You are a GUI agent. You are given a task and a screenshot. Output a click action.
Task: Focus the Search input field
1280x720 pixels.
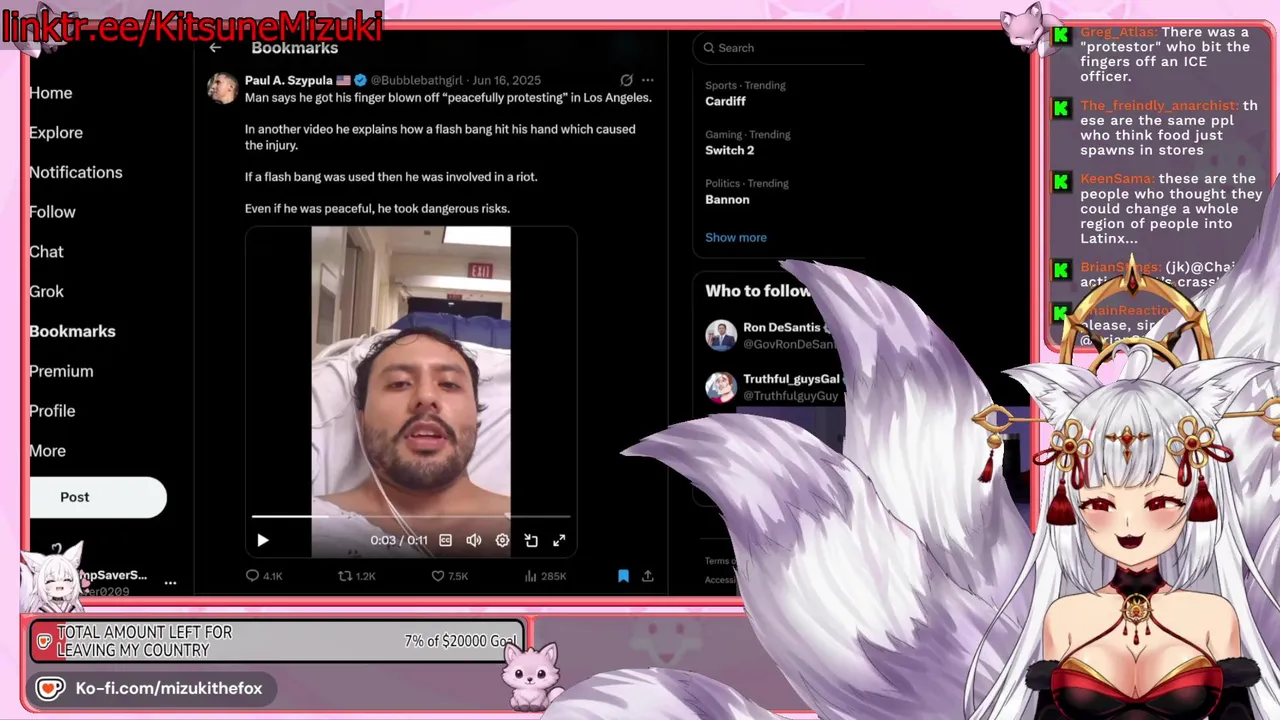click(x=782, y=48)
